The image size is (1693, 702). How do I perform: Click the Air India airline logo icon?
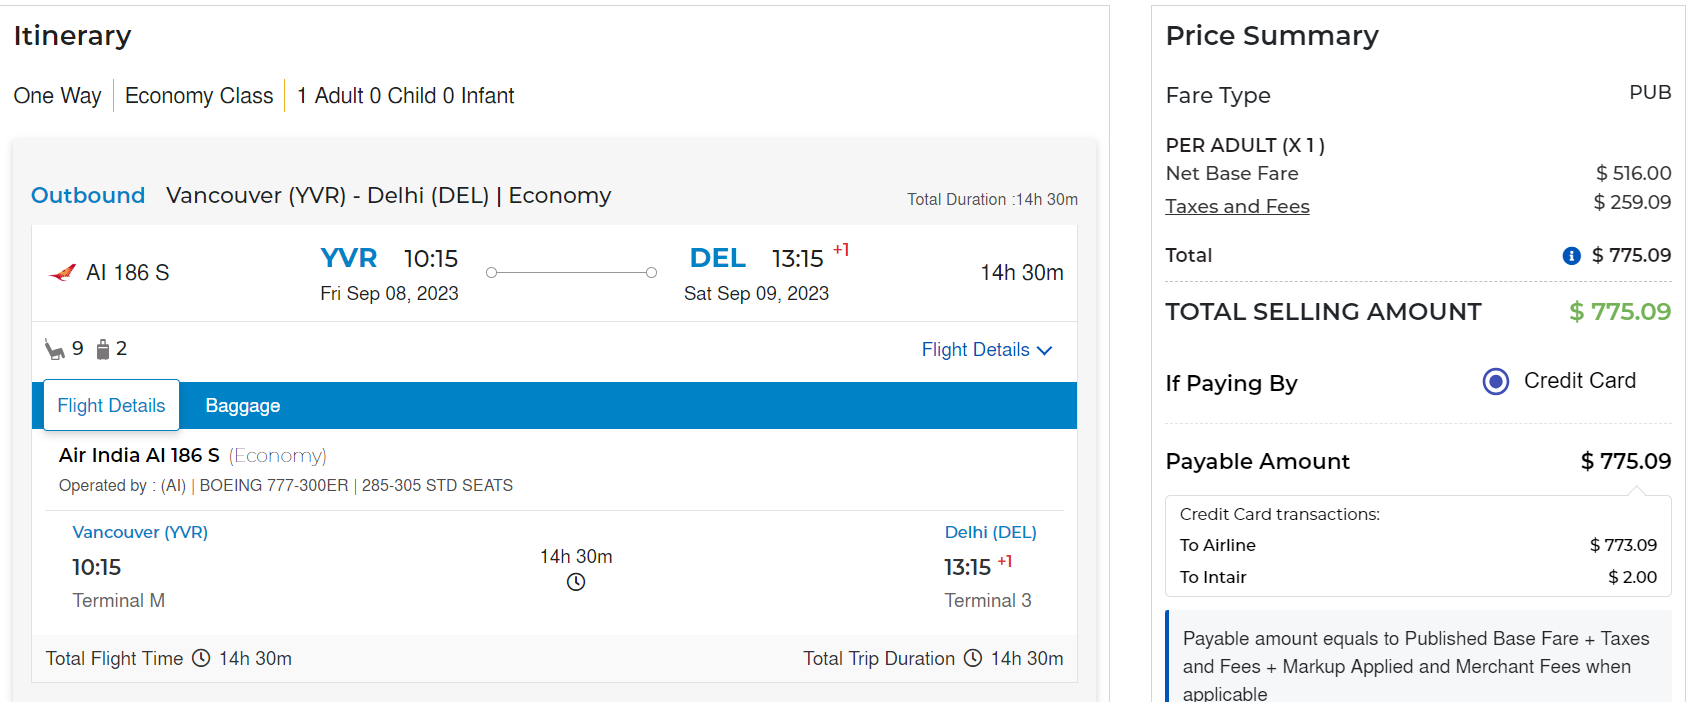tap(62, 272)
